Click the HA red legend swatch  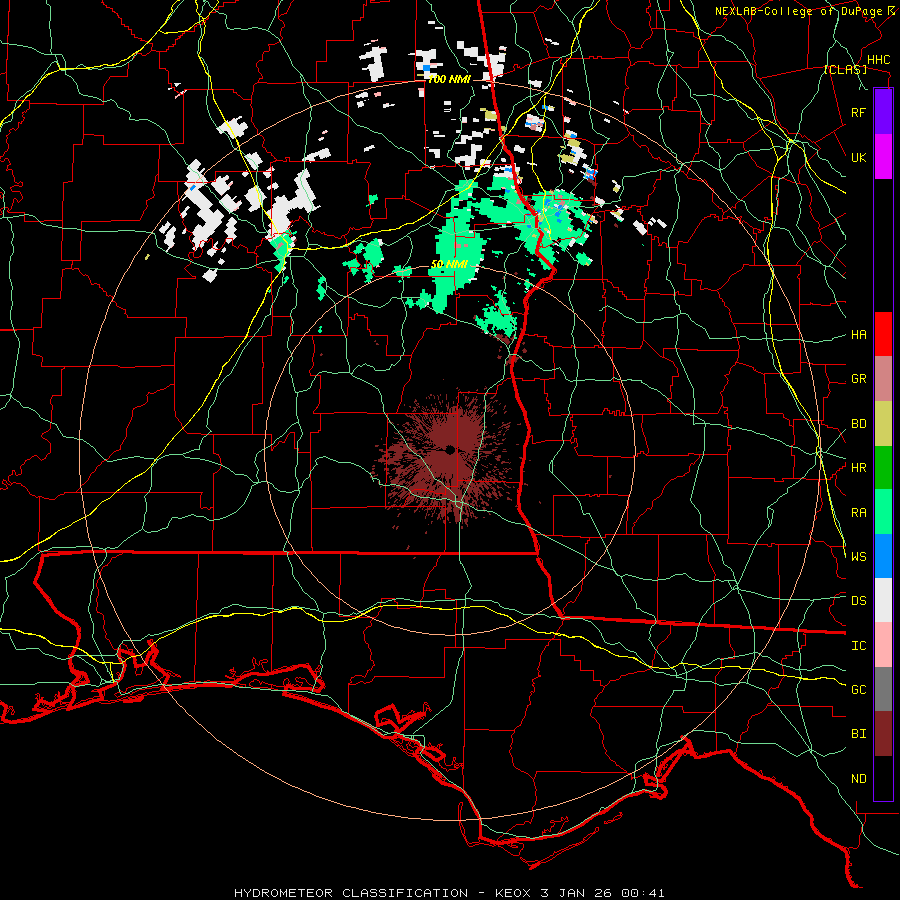coord(883,334)
